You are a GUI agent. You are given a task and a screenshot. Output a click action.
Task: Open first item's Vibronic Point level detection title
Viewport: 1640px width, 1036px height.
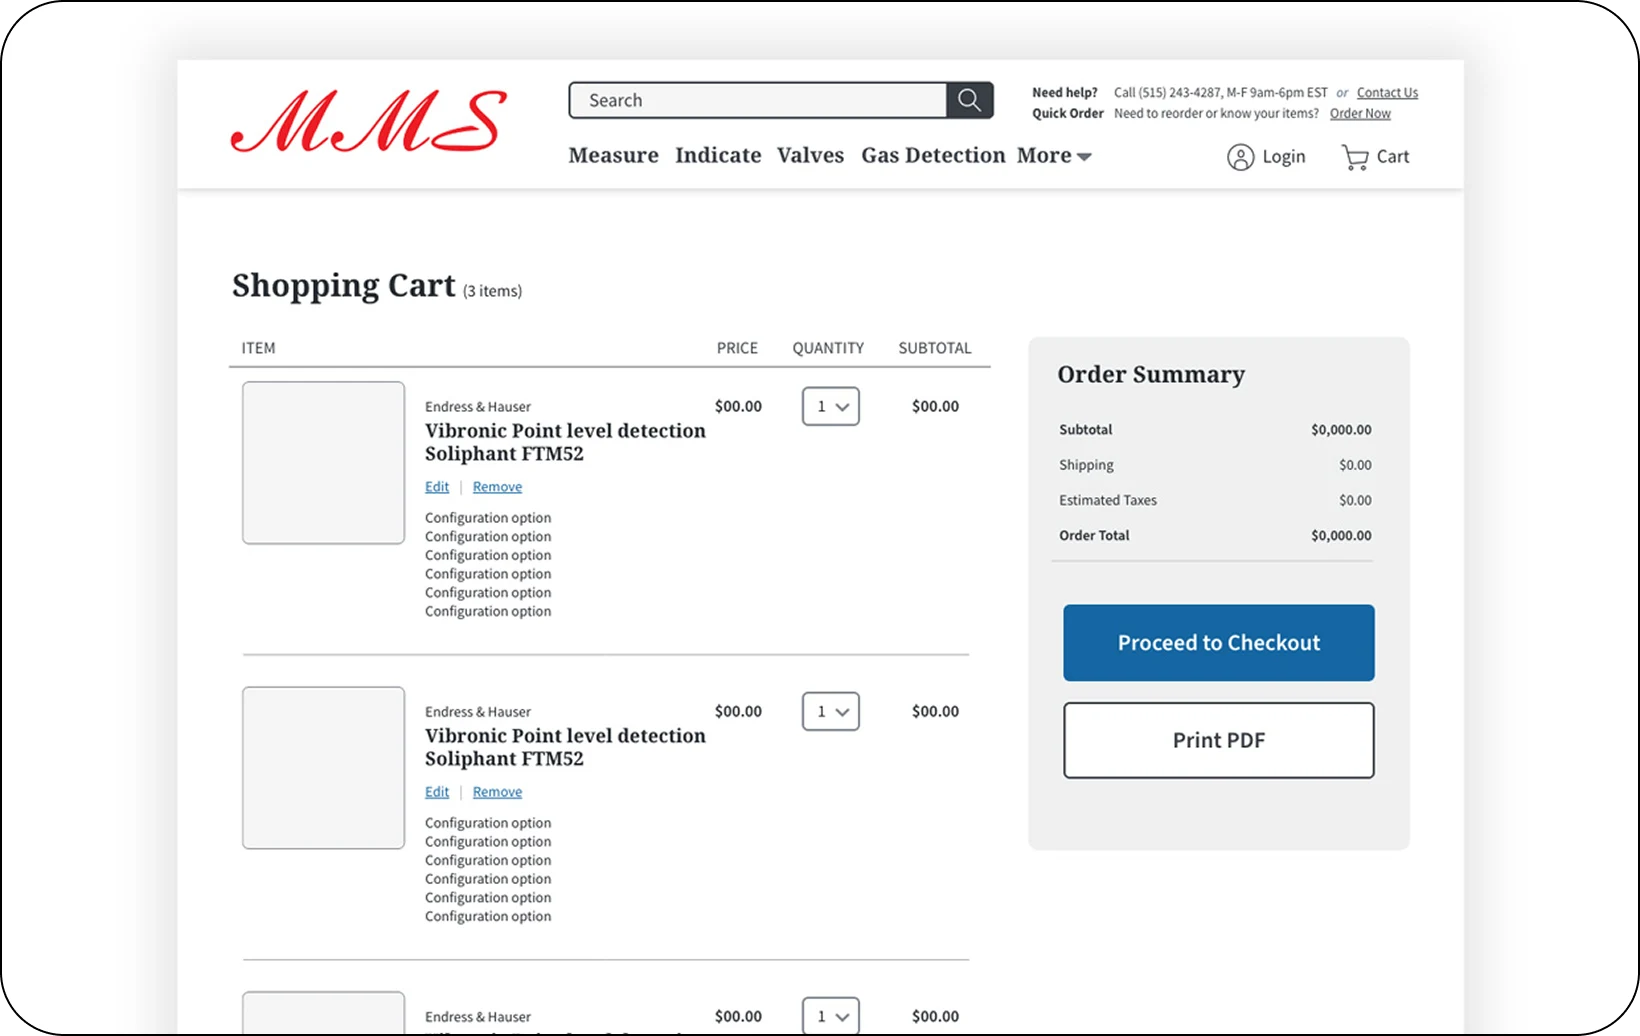point(565,442)
